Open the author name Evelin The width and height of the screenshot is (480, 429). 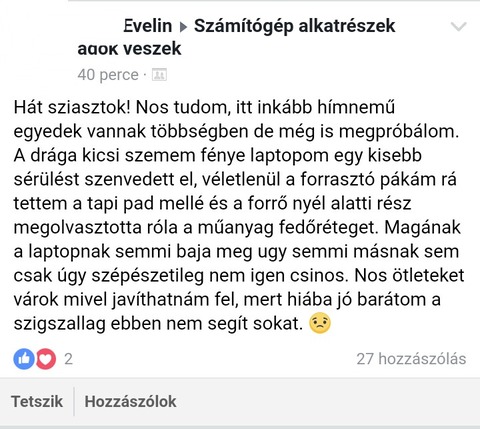(x=148, y=26)
